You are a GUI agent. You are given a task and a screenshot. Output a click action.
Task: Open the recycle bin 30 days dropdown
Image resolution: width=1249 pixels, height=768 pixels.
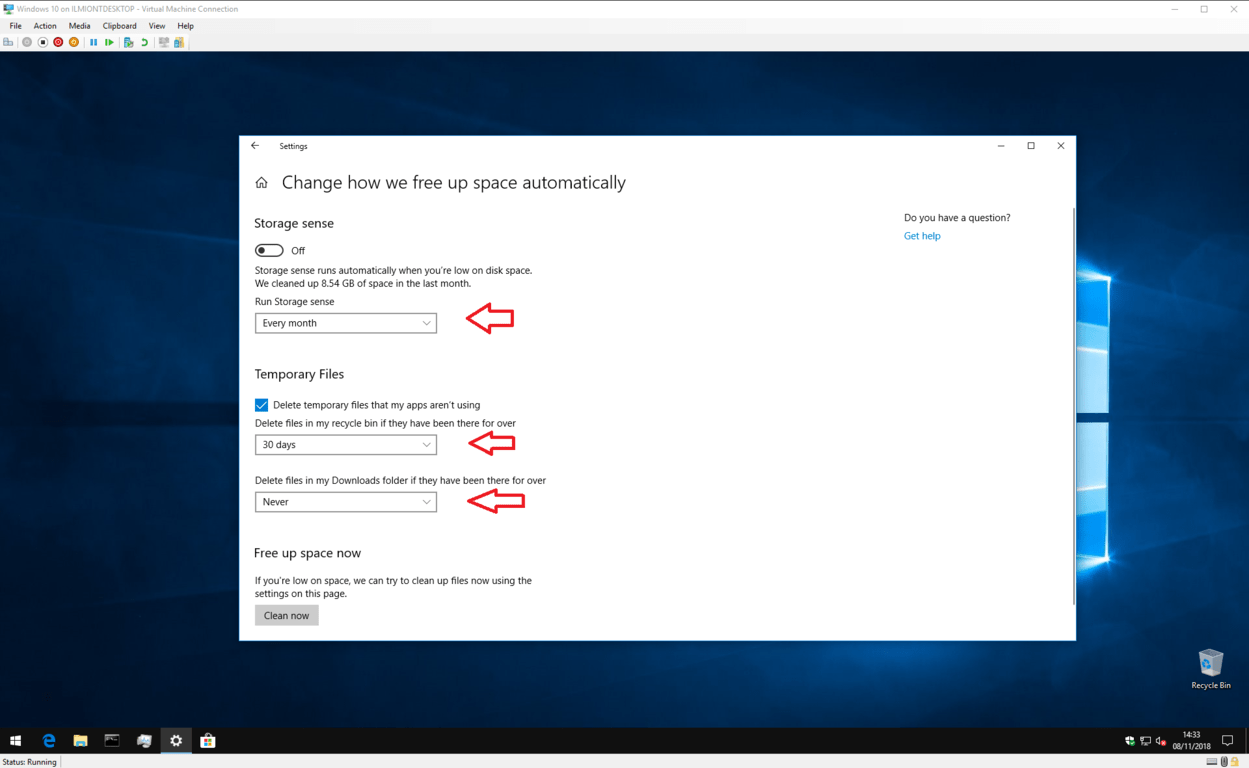pos(345,444)
